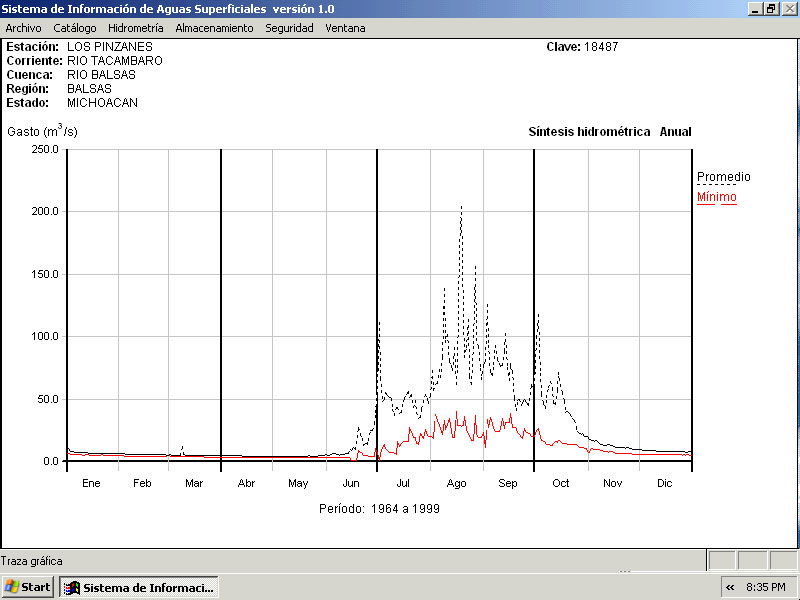Expand hidden system tray icons chevron

tap(730, 587)
